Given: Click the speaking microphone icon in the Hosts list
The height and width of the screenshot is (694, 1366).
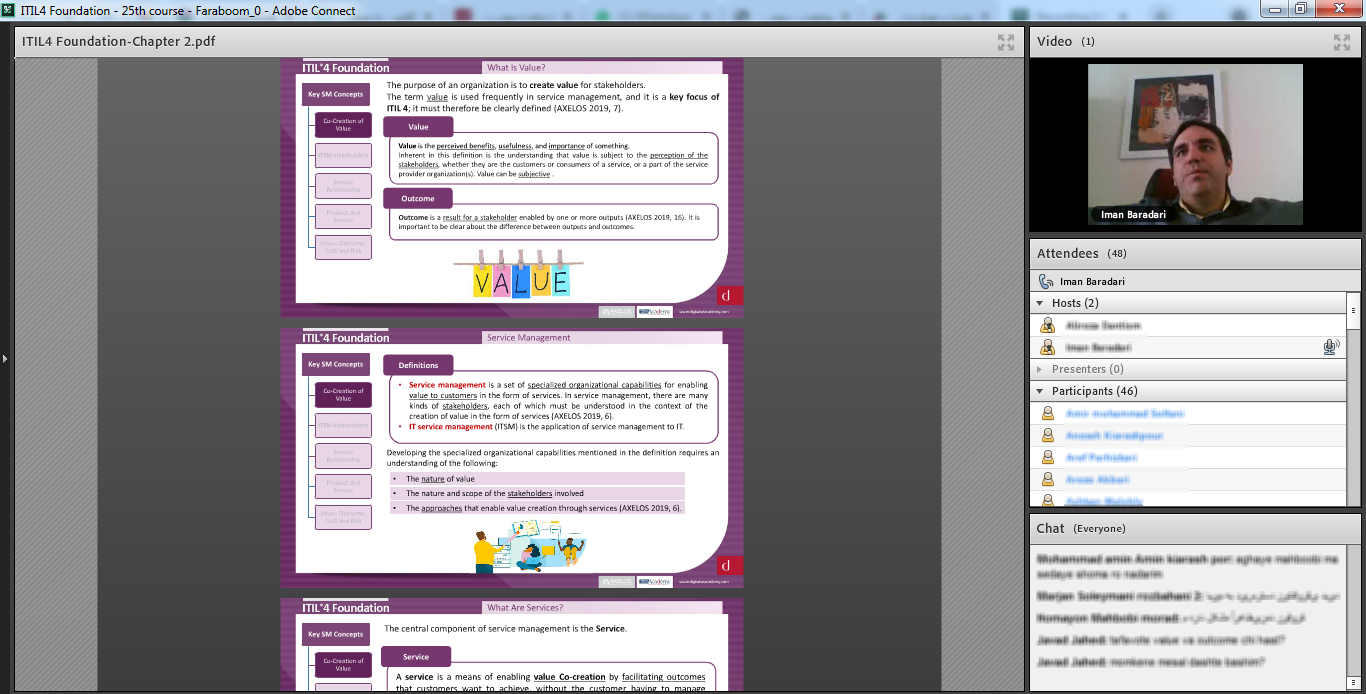Looking at the screenshot, I should pyautogui.click(x=1331, y=347).
